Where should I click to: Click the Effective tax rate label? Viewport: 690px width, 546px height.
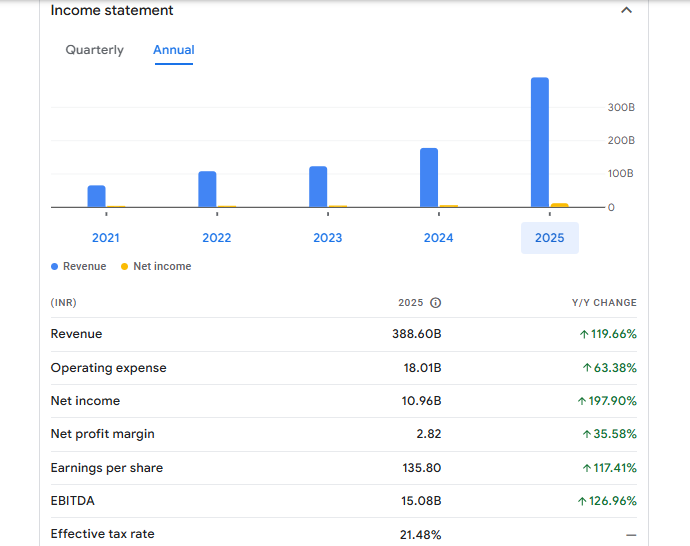click(x=103, y=534)
